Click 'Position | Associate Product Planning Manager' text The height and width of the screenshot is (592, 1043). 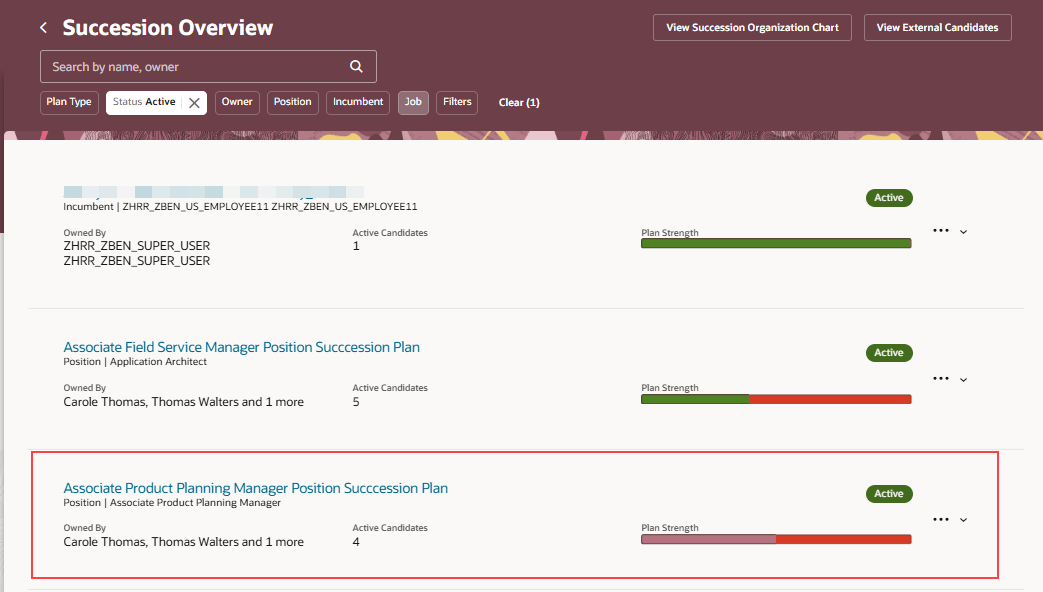172,503
